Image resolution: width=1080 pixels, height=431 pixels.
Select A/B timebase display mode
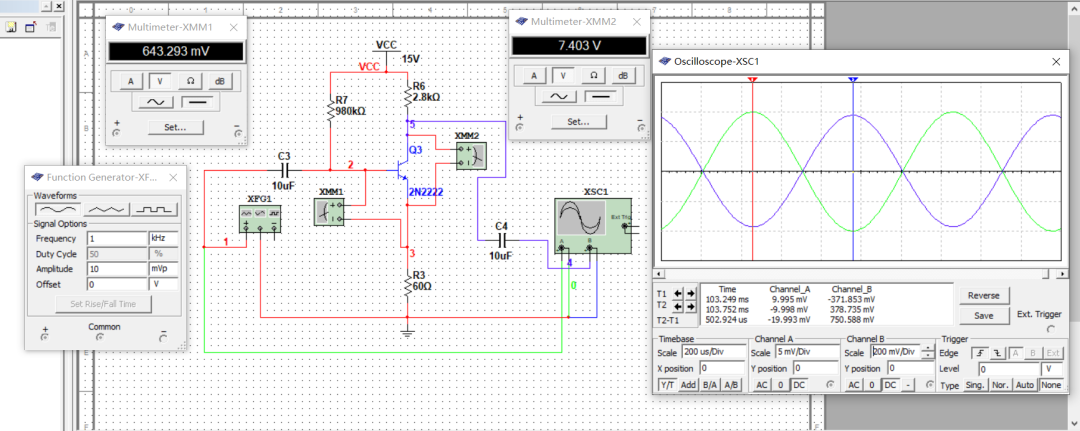tap(731, 385)
